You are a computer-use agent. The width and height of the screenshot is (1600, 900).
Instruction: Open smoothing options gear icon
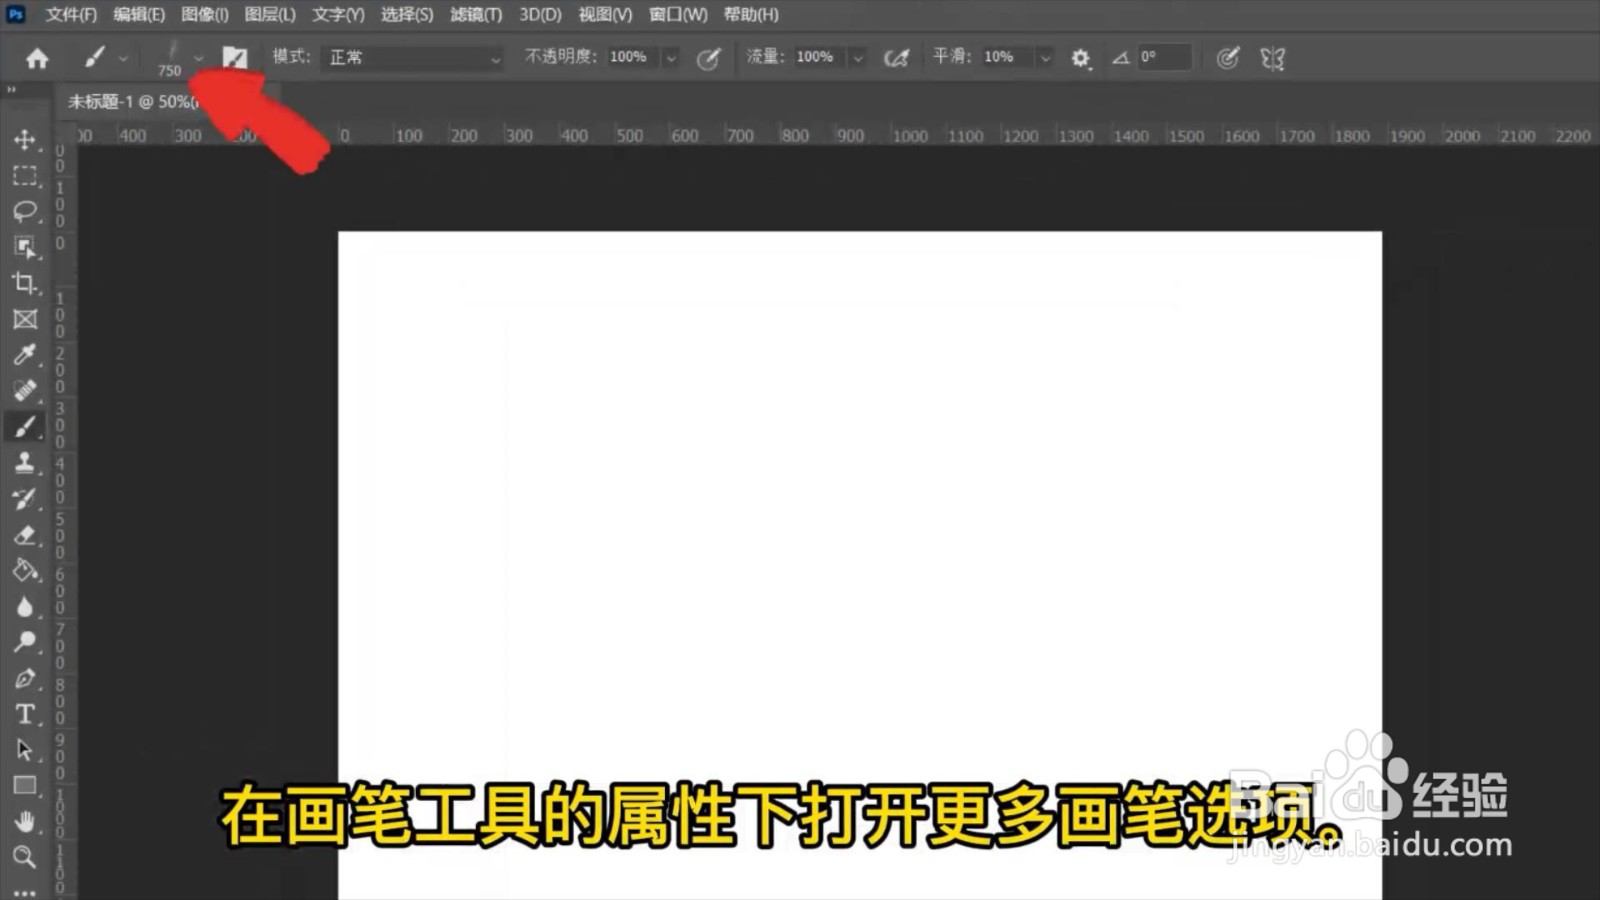[1080, 58]
